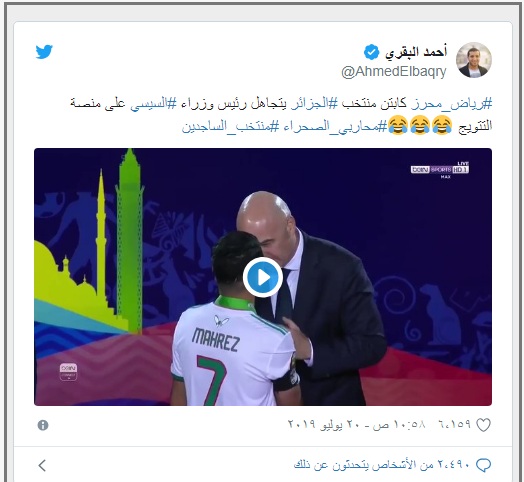This screenshot has width=524, height=482.
Task: Click the tweet info icon
Action: (x=43, y=425)
